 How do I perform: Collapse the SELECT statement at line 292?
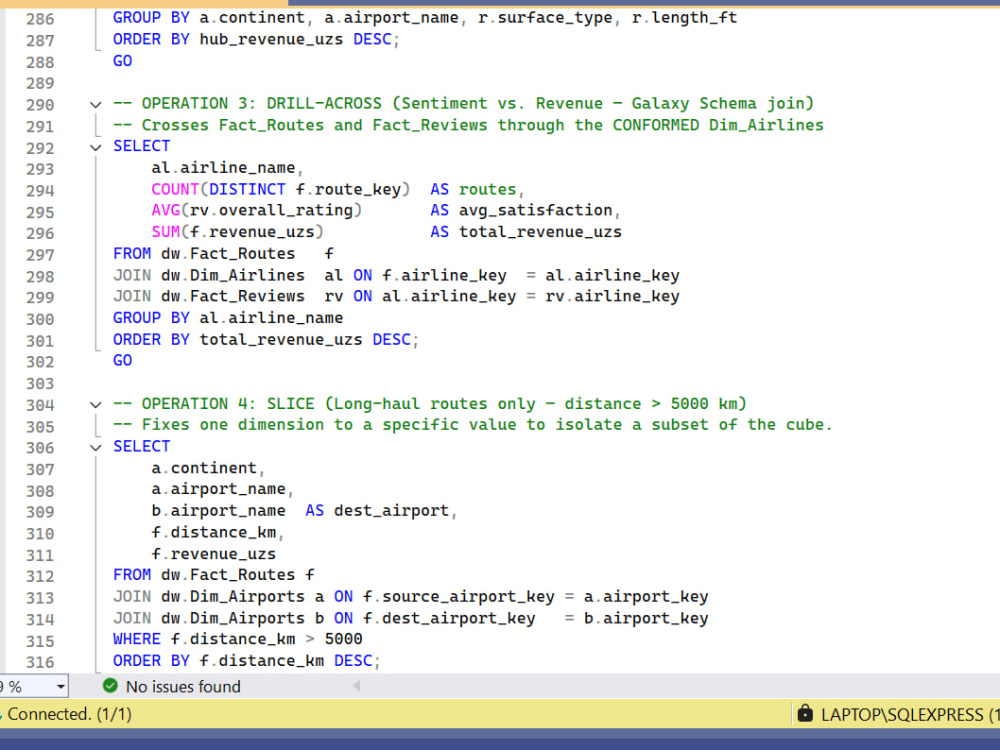tap(96, 147)
